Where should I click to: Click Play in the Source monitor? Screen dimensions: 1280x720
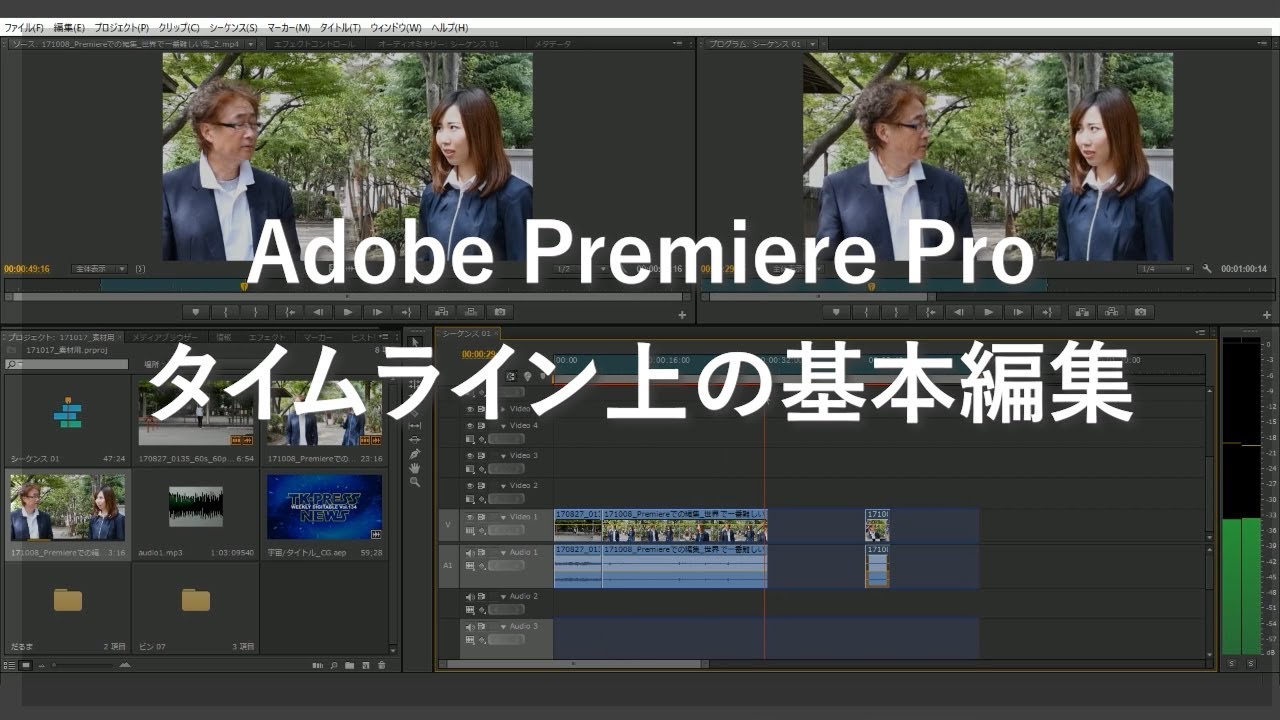[x=347, y=312]
